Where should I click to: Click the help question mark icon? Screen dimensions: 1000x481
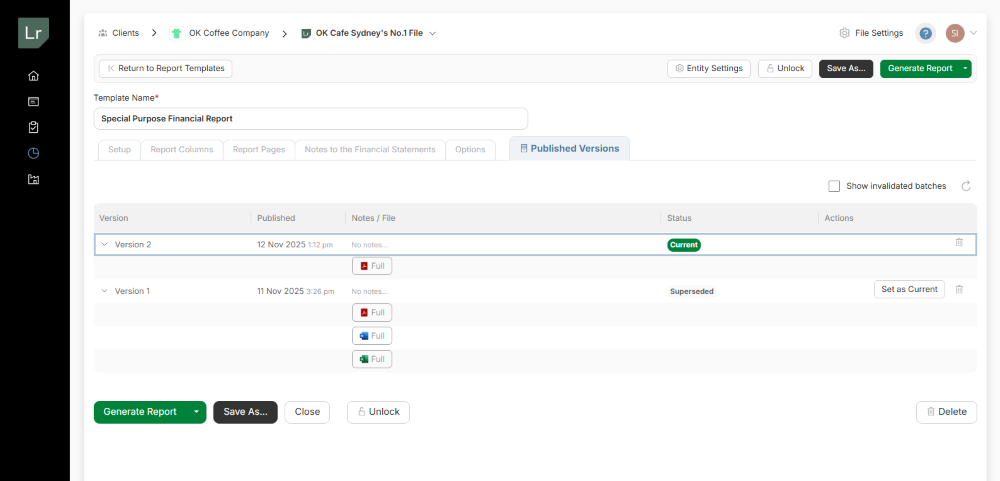tap(925, 33)
